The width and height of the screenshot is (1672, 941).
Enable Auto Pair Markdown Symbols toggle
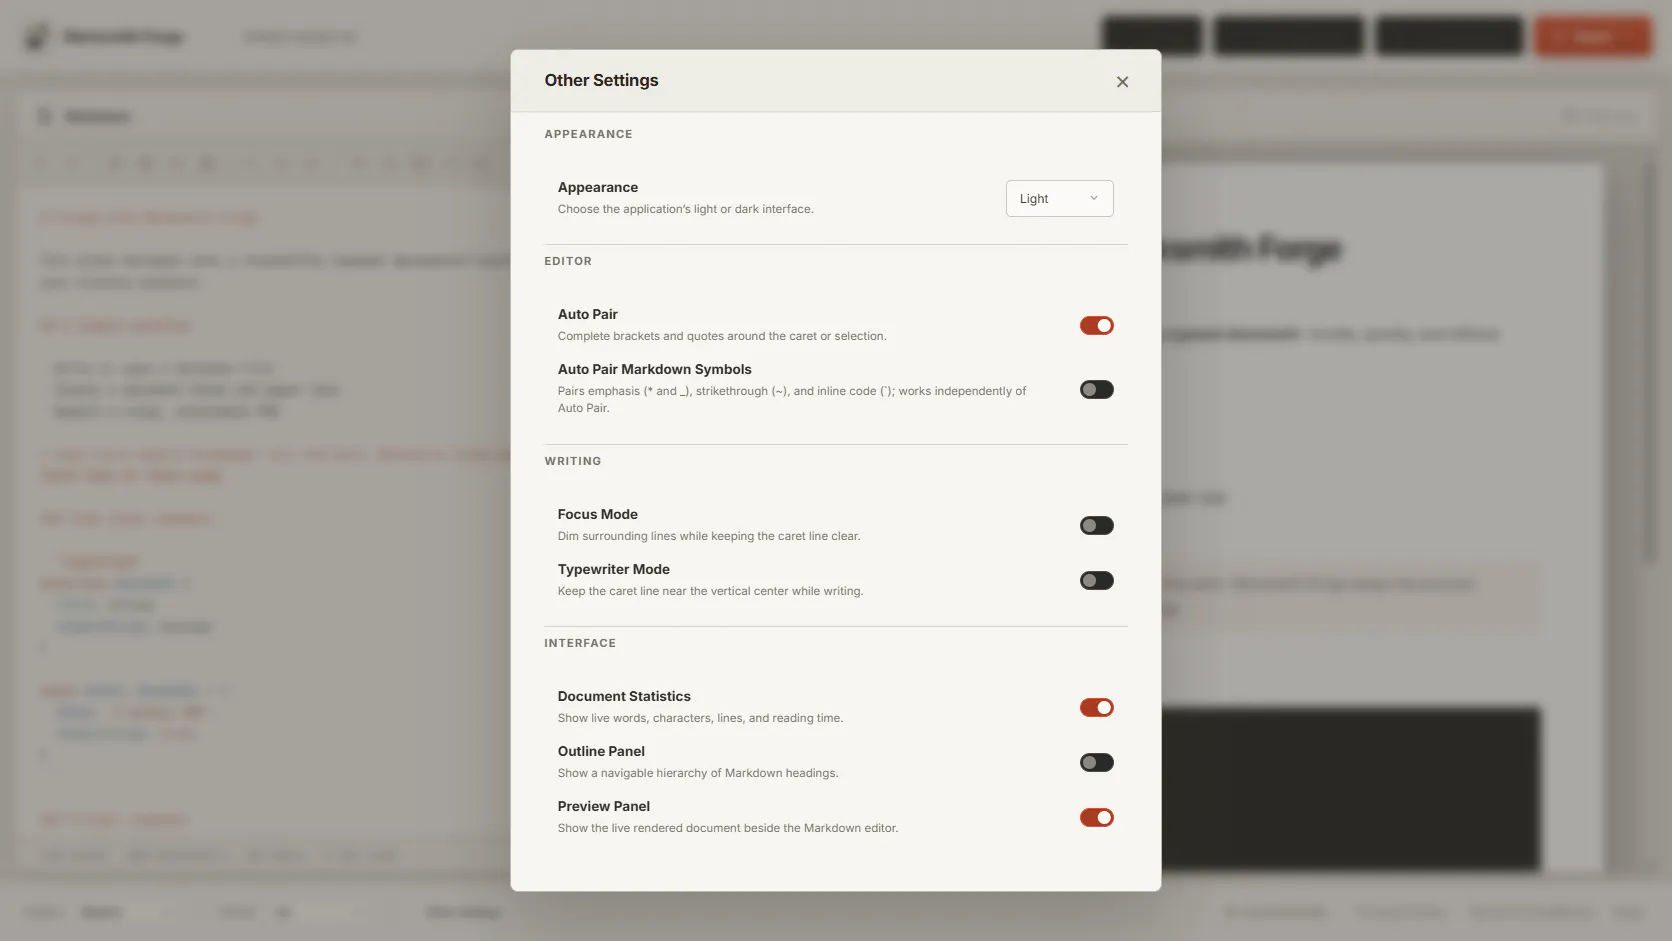pyautogui.click(x=1096, y=390)
